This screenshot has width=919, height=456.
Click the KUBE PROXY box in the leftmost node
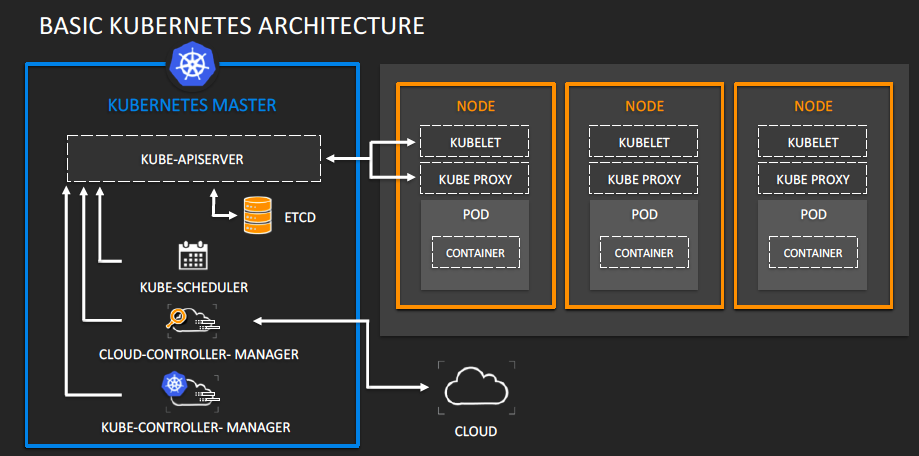tap(475, 179)
